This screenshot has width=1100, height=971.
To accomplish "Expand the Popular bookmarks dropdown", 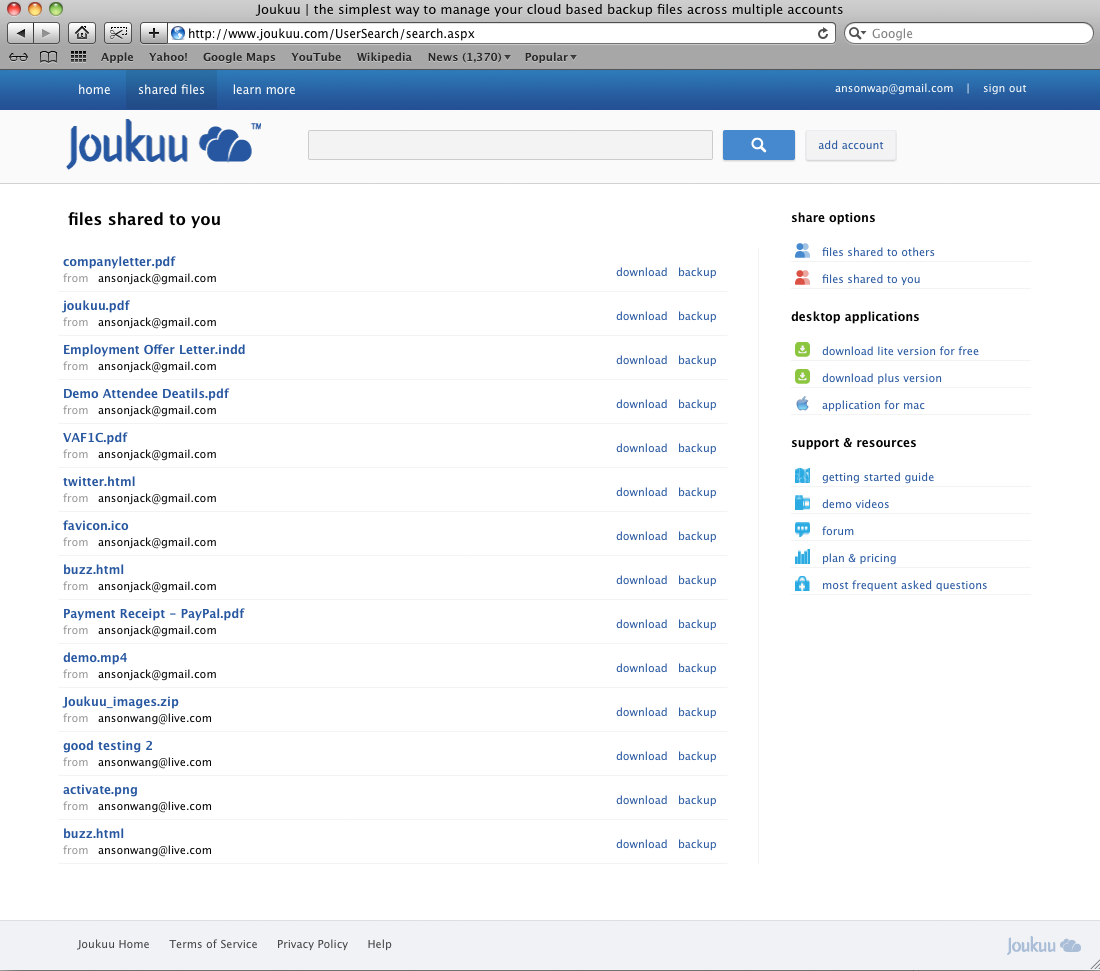I will coord(550,57).
